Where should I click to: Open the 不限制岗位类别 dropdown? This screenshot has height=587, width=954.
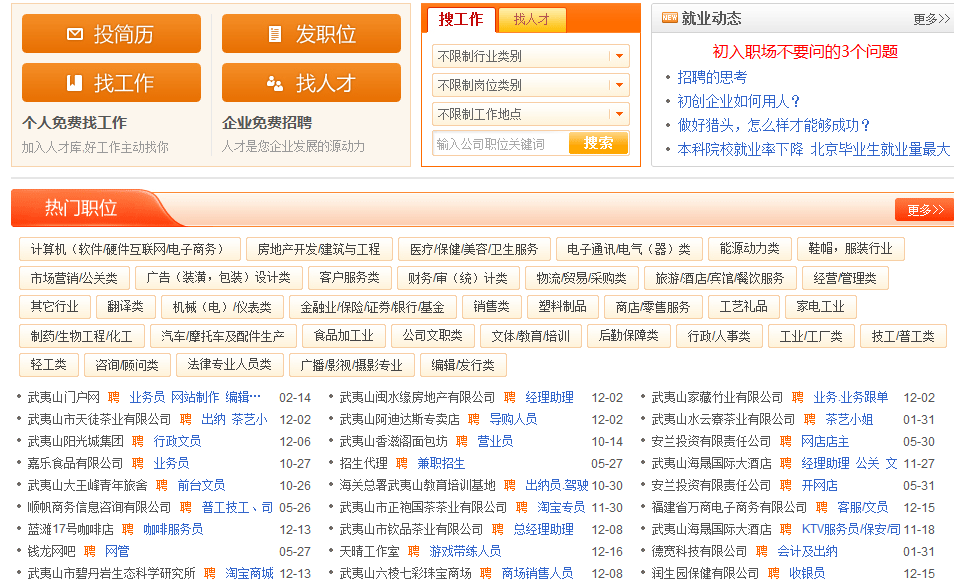tap(531, 85)
